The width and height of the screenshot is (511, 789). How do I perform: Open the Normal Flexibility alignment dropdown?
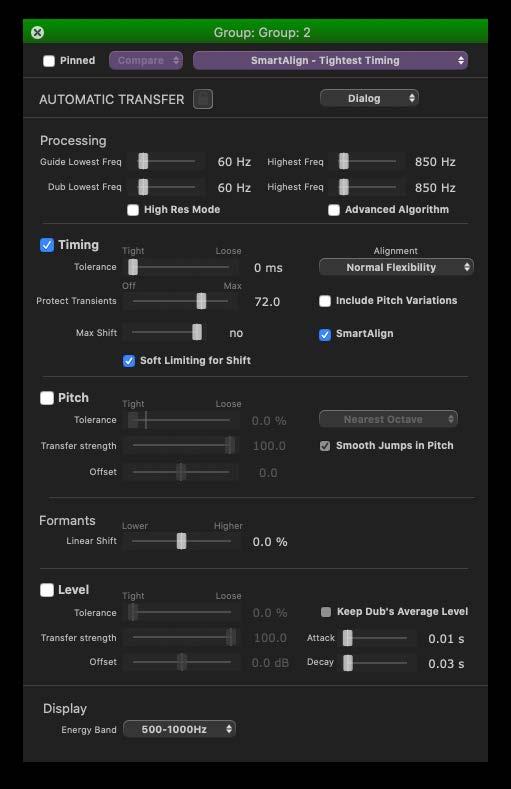point(396,267)
